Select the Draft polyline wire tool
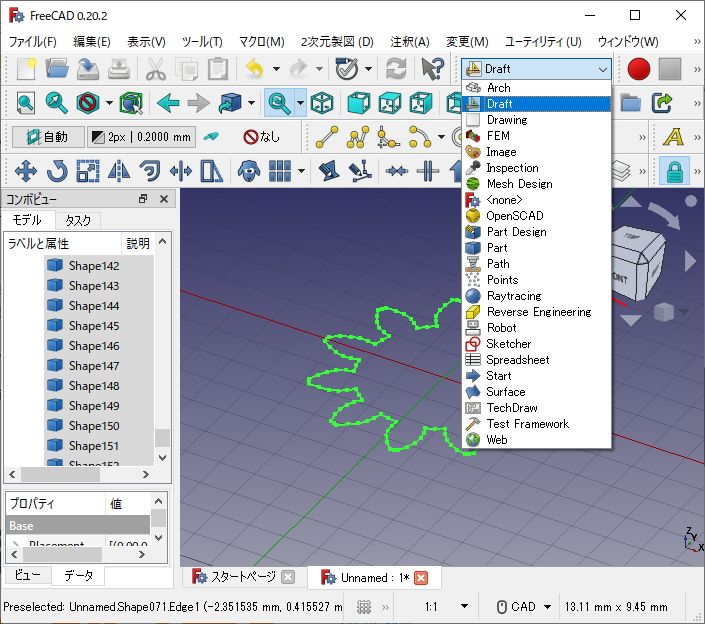 point(358,137)
